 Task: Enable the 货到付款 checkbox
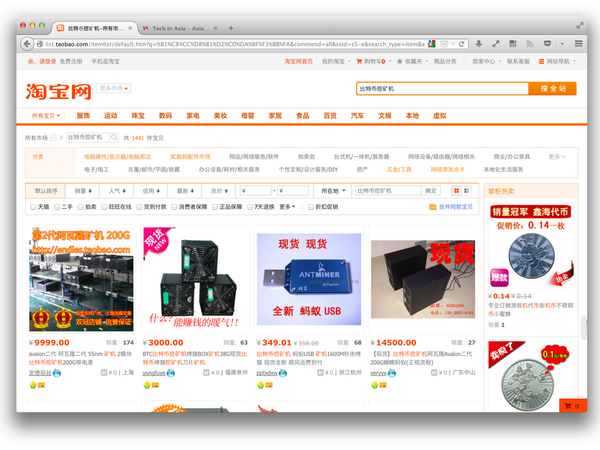click(139, 207)
